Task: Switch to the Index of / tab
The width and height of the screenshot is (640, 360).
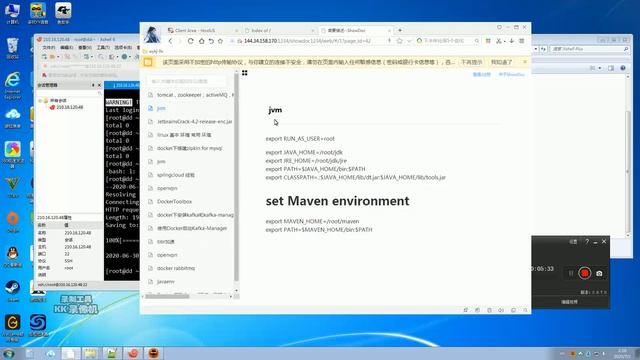Action: pyautogui.click(x=279, y=30)
